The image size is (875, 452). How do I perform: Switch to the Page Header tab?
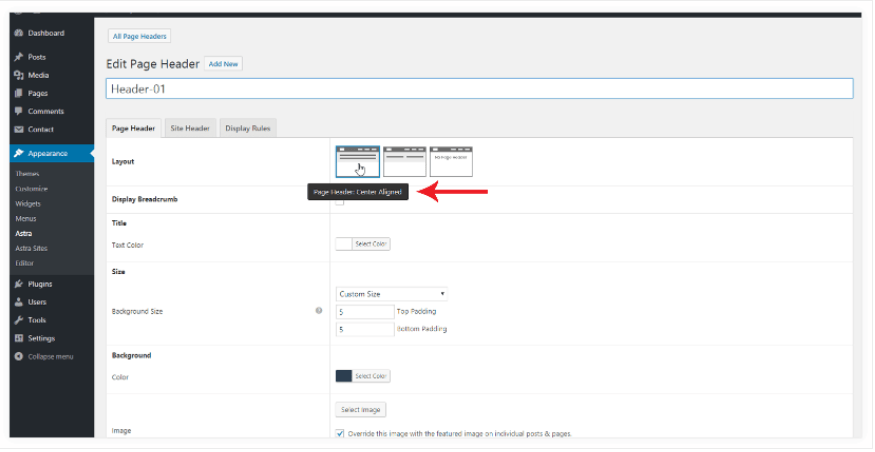click(x=133, y=128)
